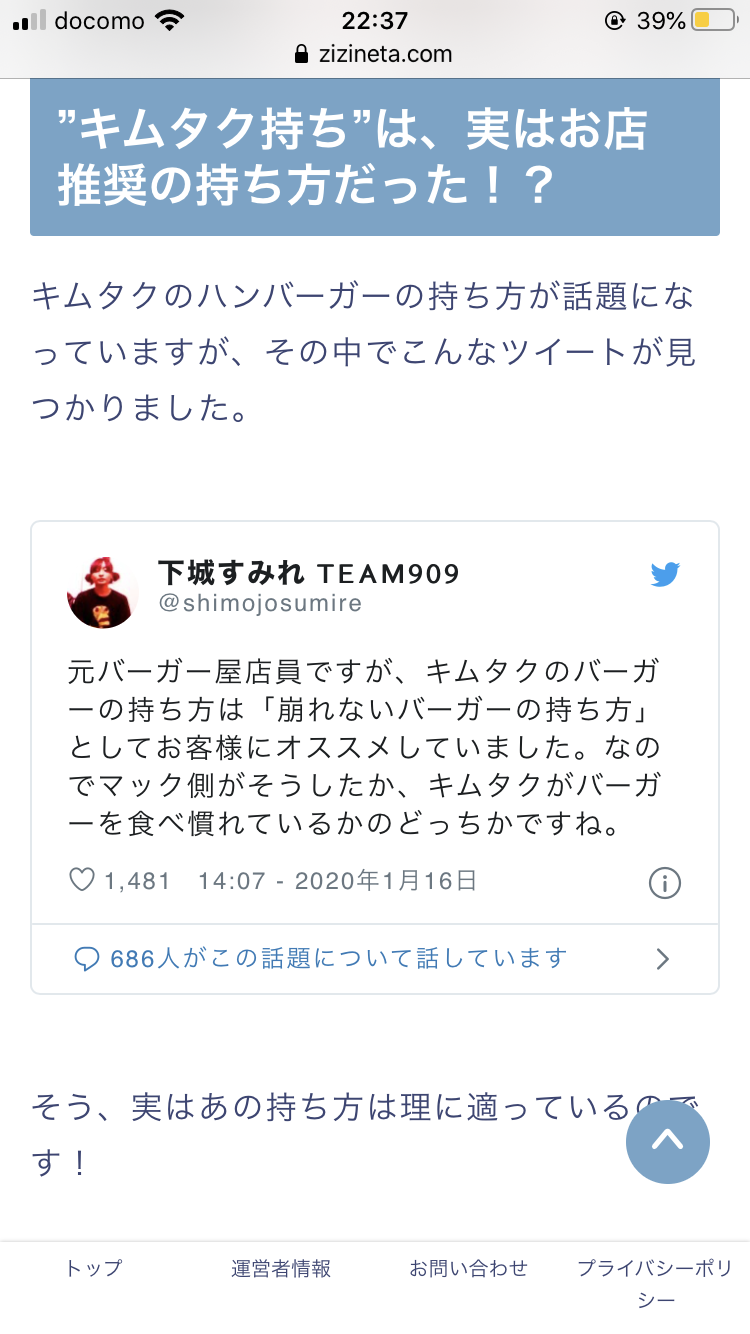Open tweet info circle icon
The height and width of the screenshot is (1334, 750).
[x=665, y=883]
